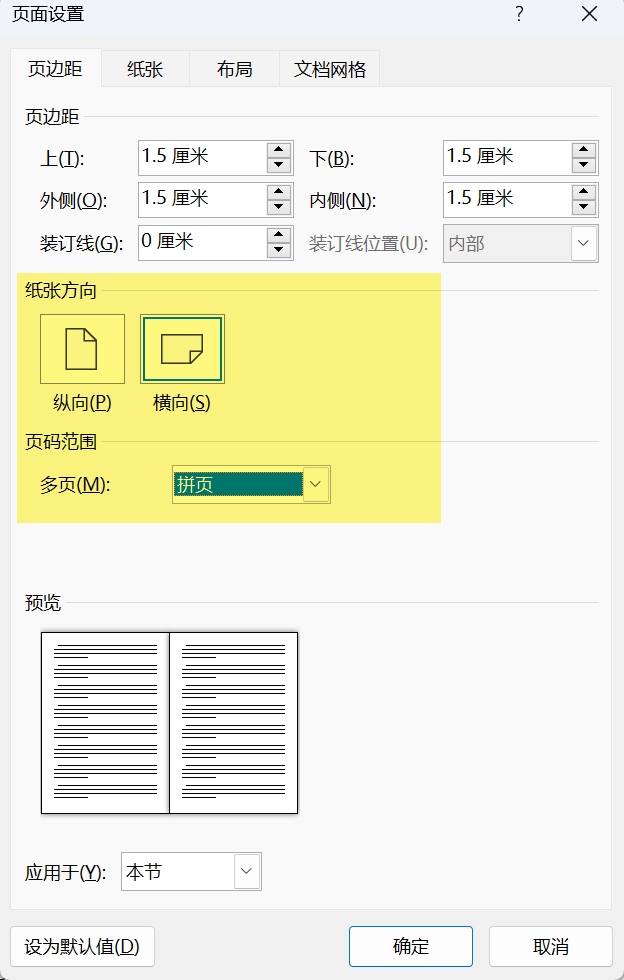Click the 装订线(G) label
This screenshot has height=980, width=624.
pos(81,243)
